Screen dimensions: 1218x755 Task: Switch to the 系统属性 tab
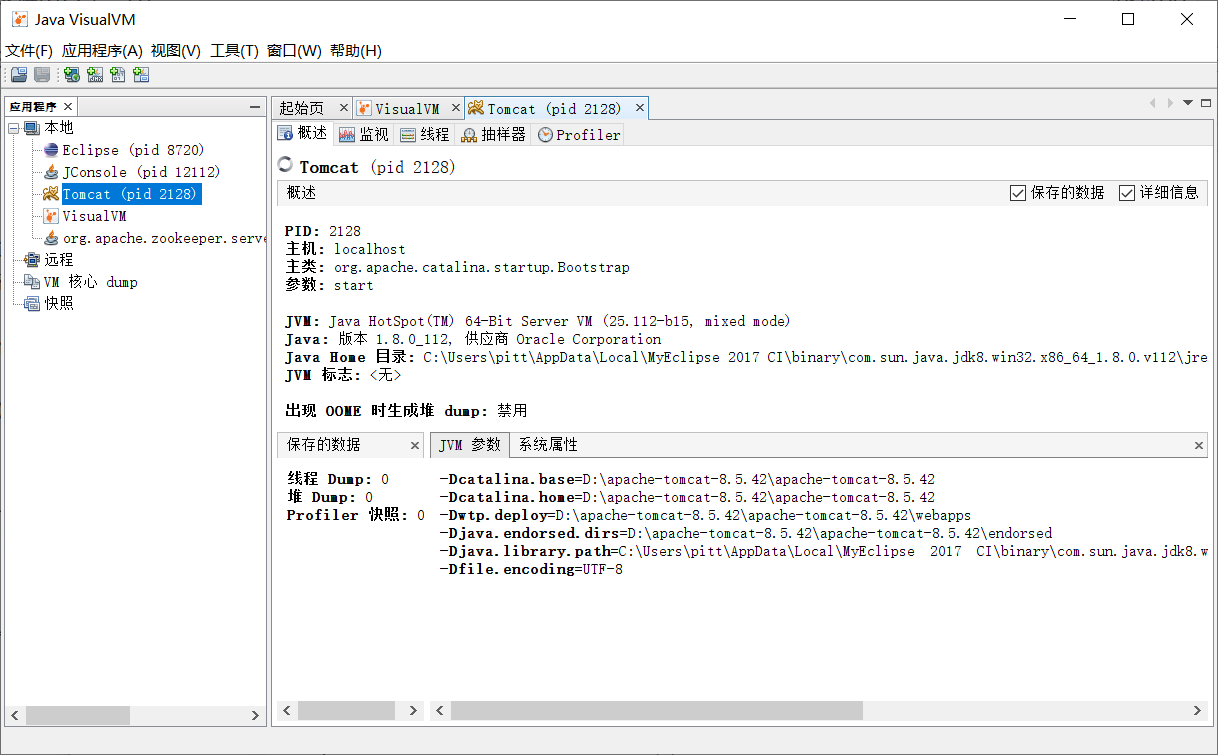click(x=549, y=444)
